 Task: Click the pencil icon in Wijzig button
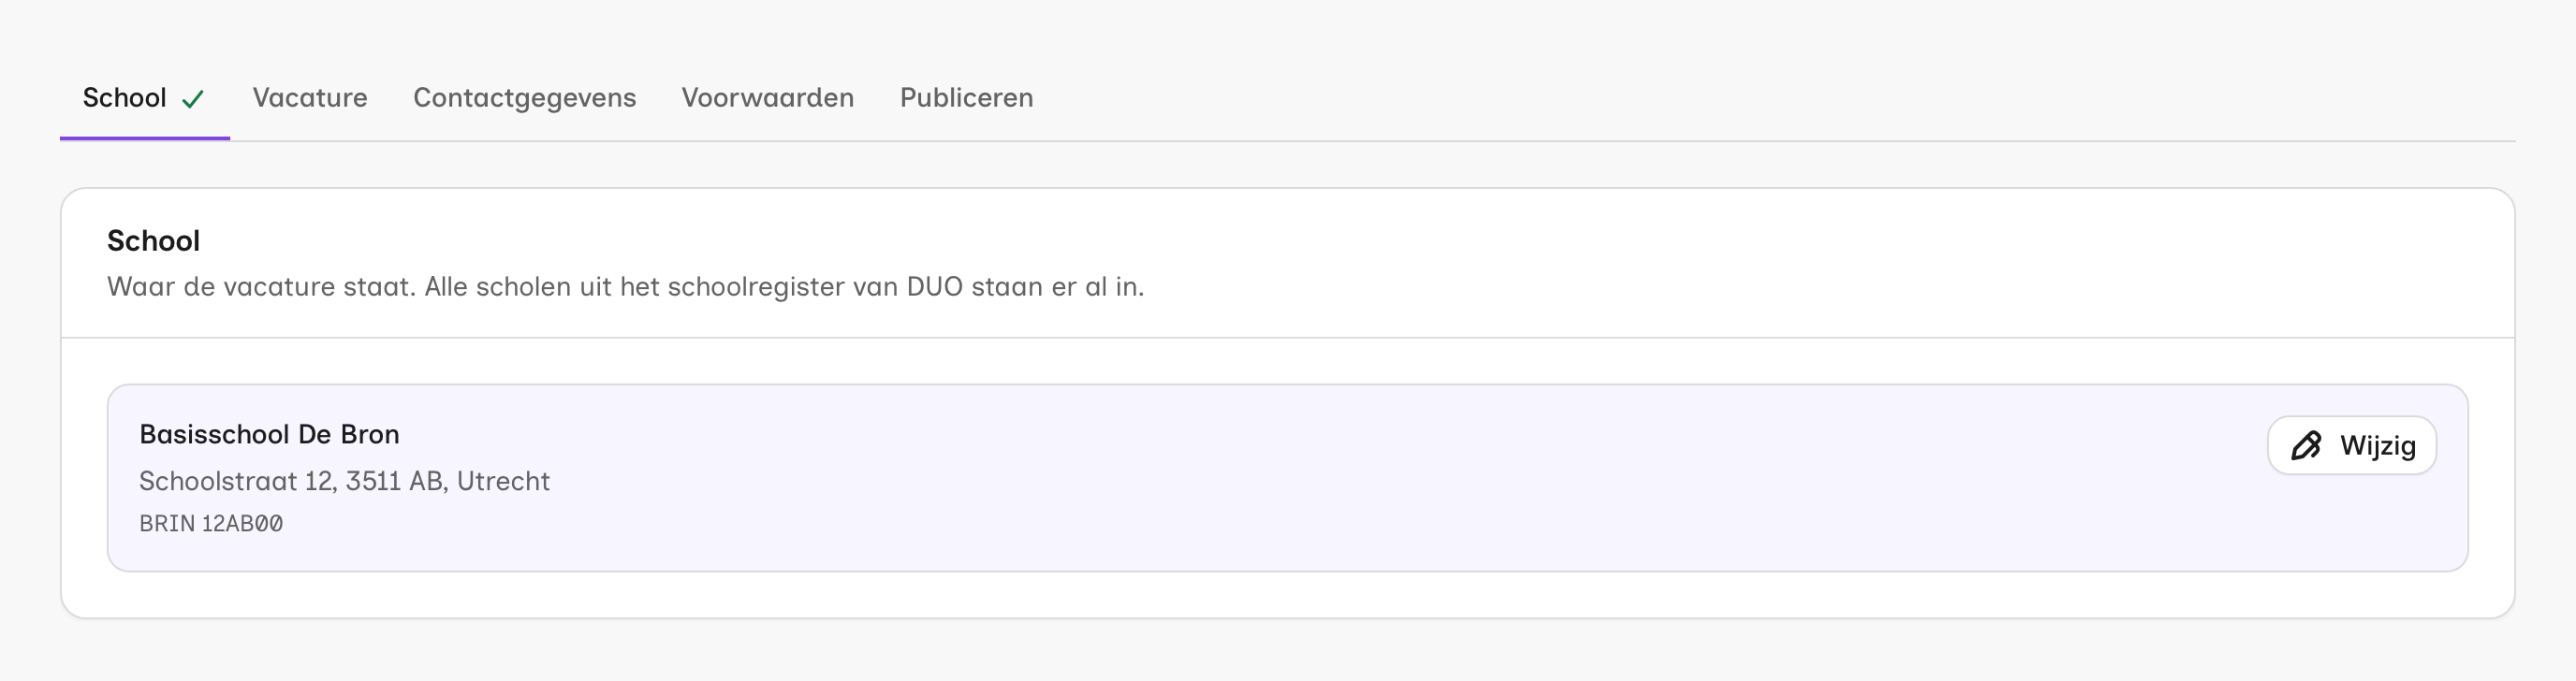click(x=2305, y=446)
